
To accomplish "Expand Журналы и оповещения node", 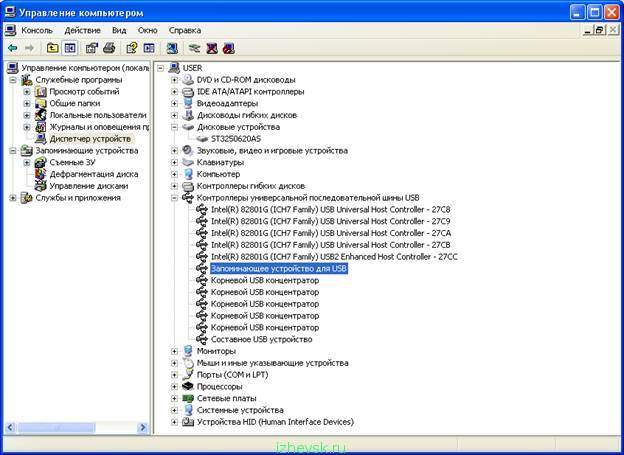I will click(27, 127).
